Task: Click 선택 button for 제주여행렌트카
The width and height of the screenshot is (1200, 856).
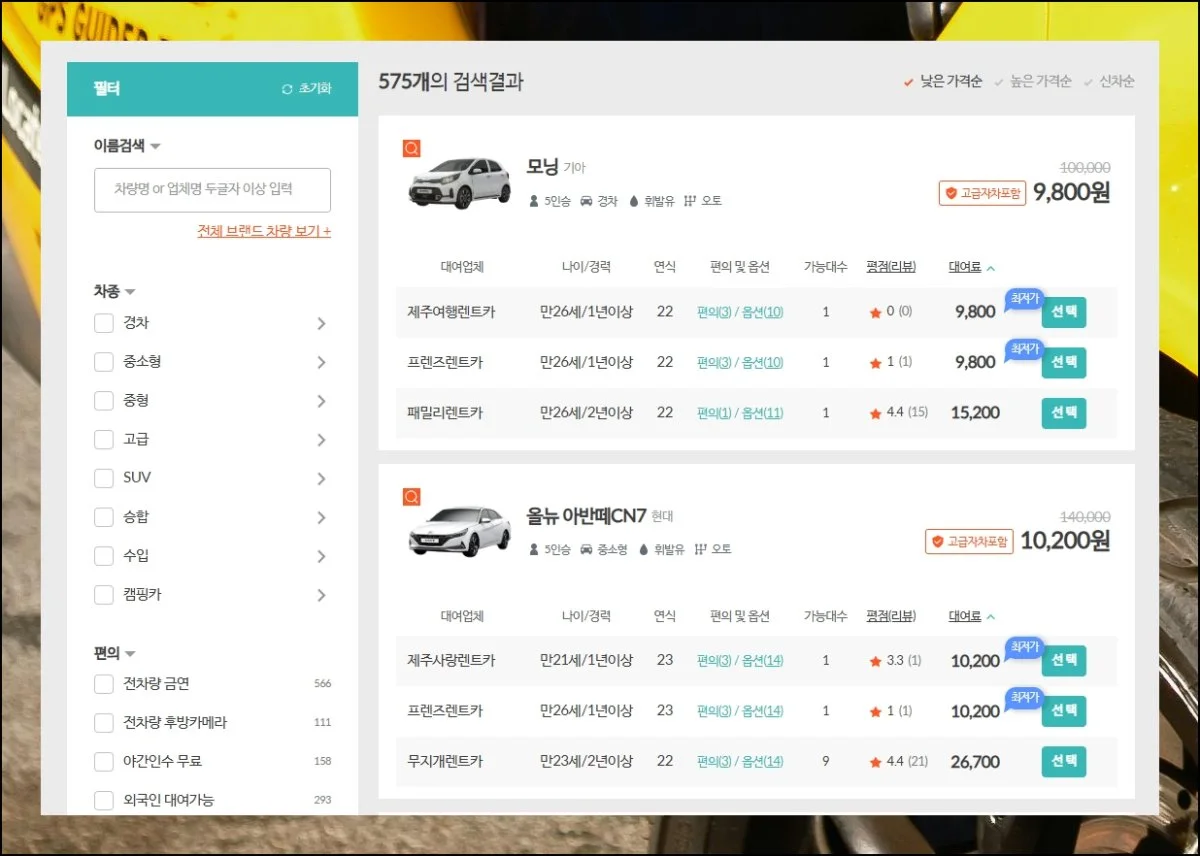Action: click(1063, 312)
